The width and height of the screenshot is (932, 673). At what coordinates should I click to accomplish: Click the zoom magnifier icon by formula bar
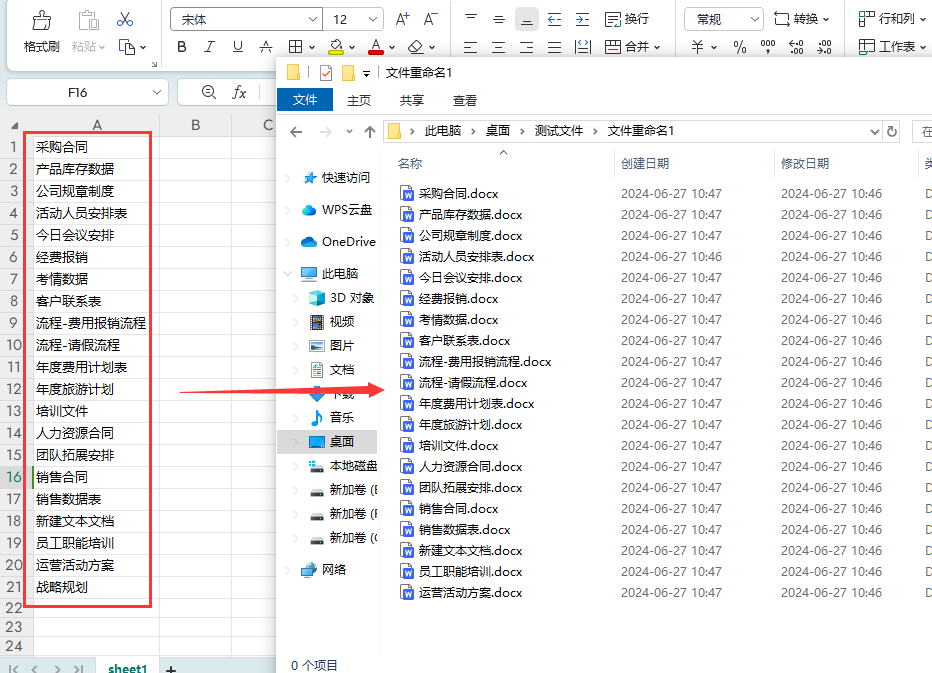[x=209, y=92]
